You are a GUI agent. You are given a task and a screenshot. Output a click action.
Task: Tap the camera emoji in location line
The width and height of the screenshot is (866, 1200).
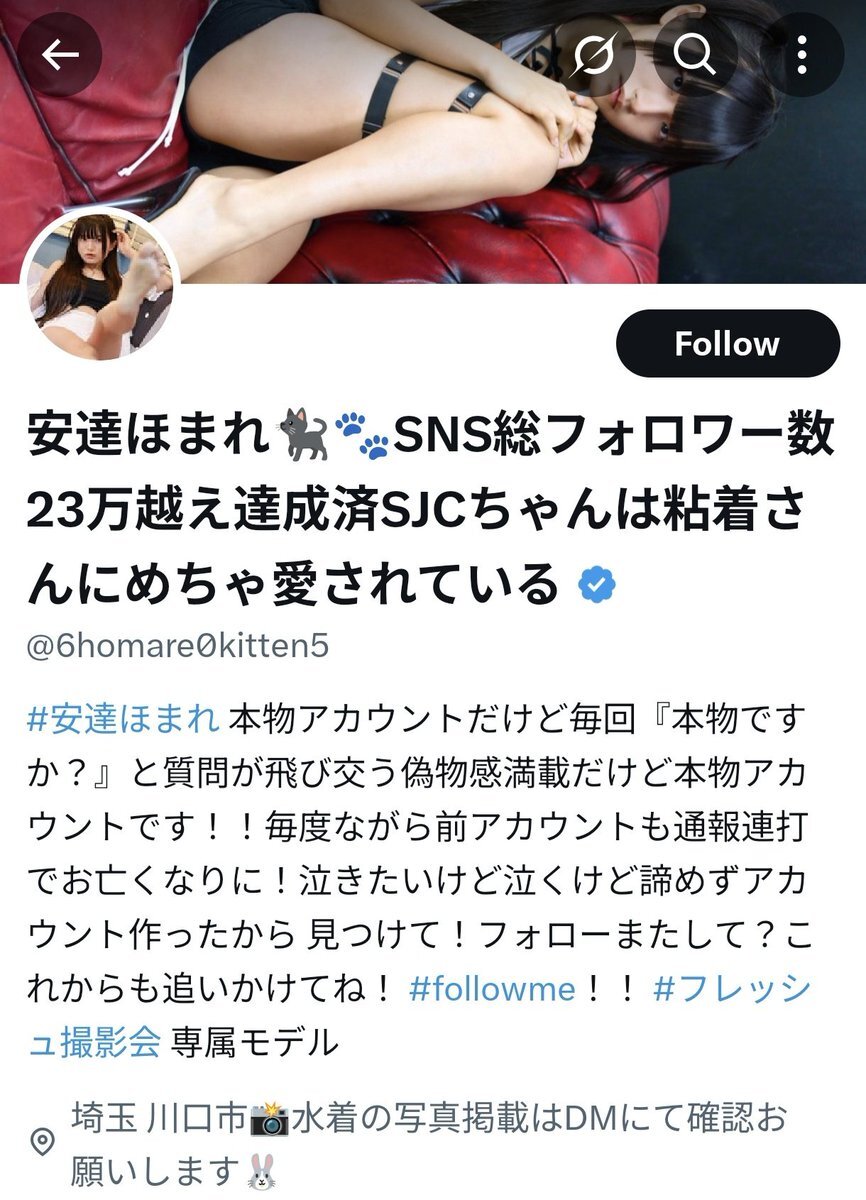coord(270,1117)
